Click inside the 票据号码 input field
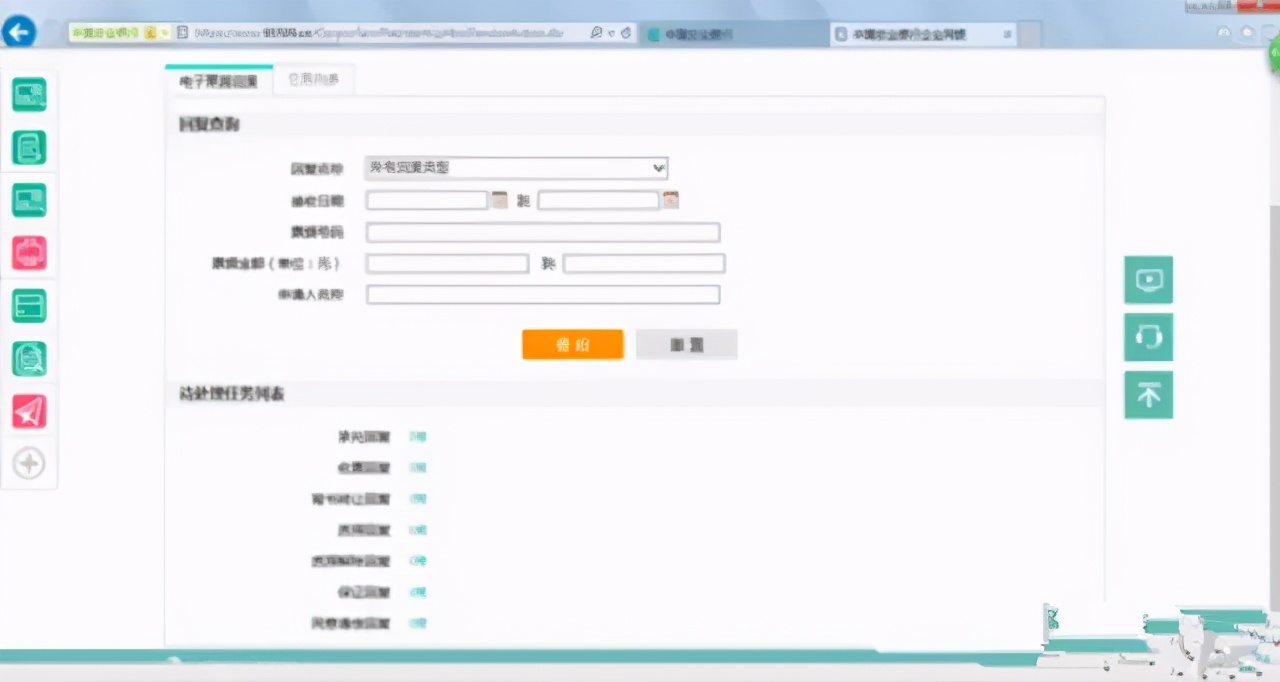Image resolution: width=1280 pixels, height=682 pixels. pyautogui.click(x=543, y=232)
